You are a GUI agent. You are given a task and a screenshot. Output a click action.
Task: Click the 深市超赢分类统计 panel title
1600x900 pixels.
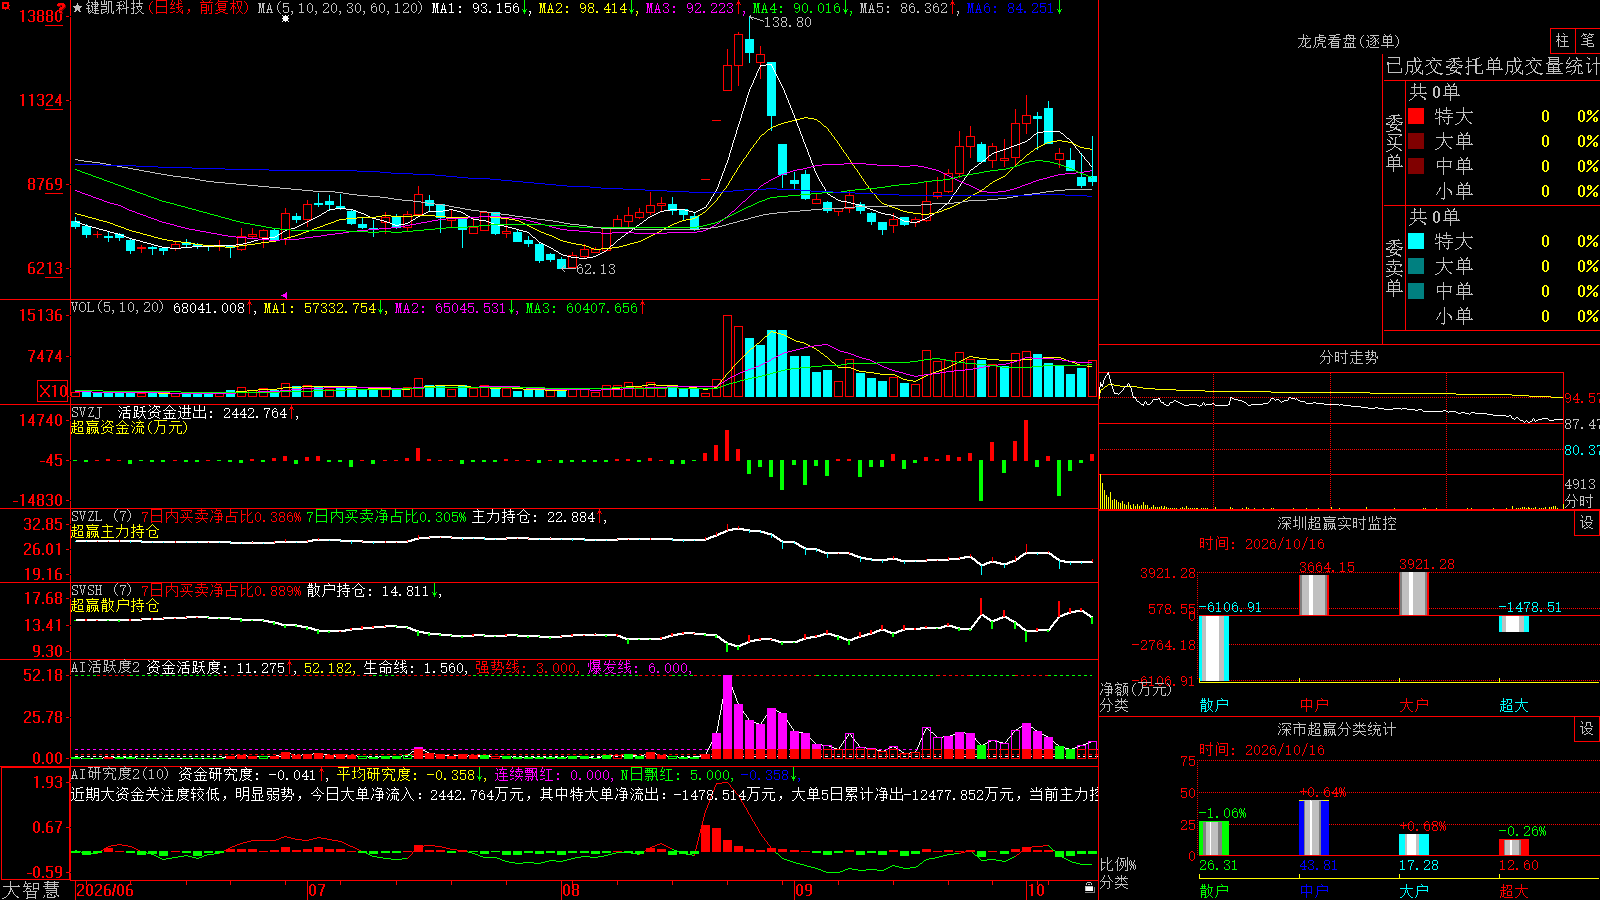coord(1336,729)
